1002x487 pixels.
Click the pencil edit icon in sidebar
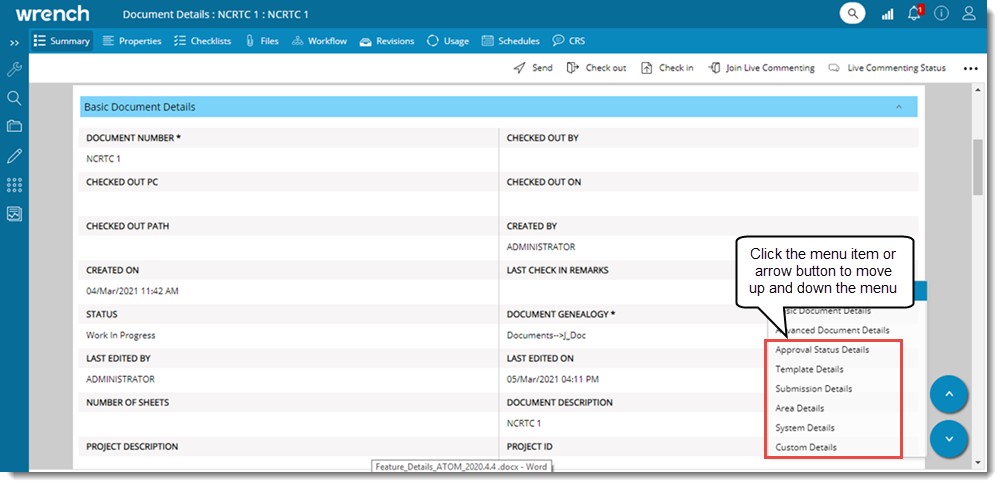pyautogui.click(x=14, y=156)
